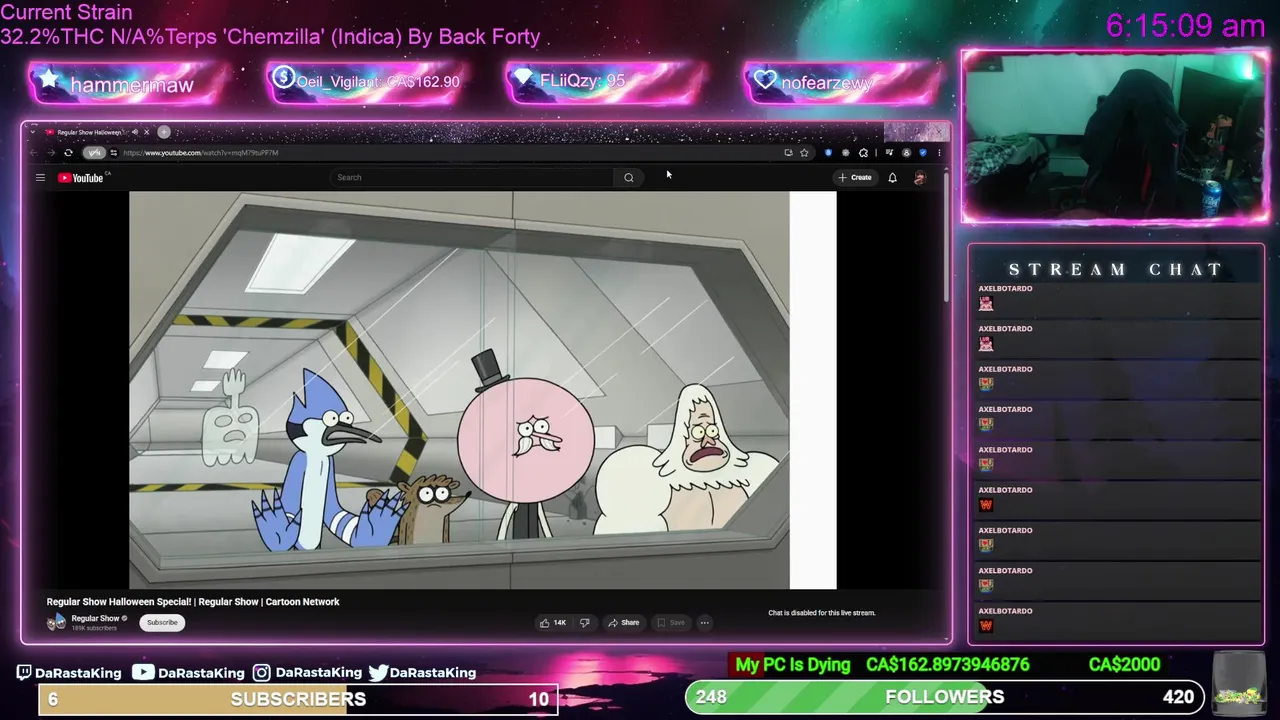Screen dimensions: 1280x720
Task: Open the YouTube account avatar menu
Action: [x=920, y=177]
